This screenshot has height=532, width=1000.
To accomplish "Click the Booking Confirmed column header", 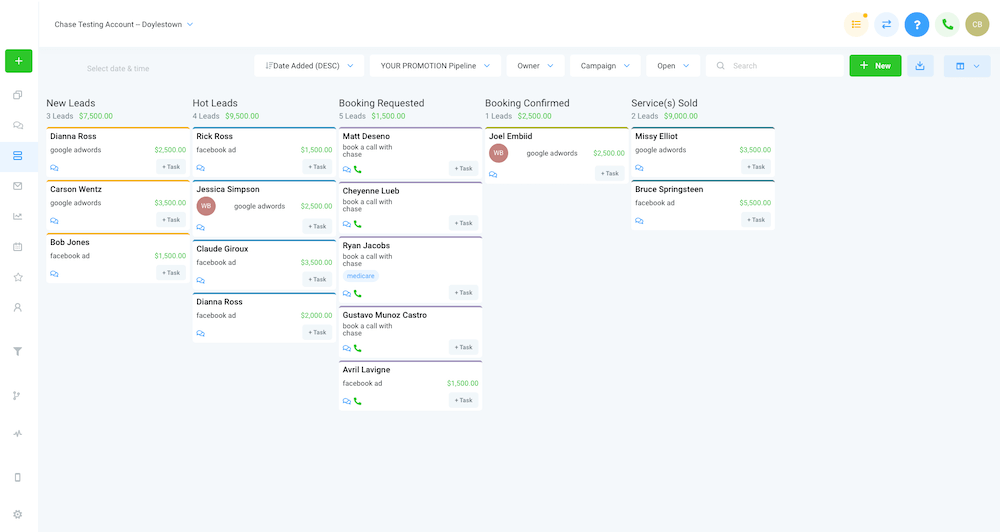I will coord(527,103).
